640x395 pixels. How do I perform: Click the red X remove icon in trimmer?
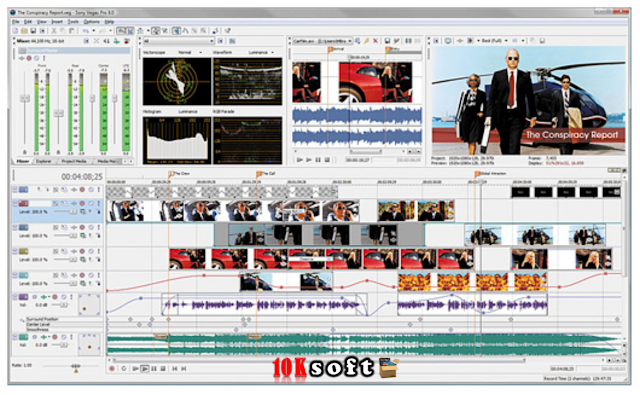click(376, 41)
